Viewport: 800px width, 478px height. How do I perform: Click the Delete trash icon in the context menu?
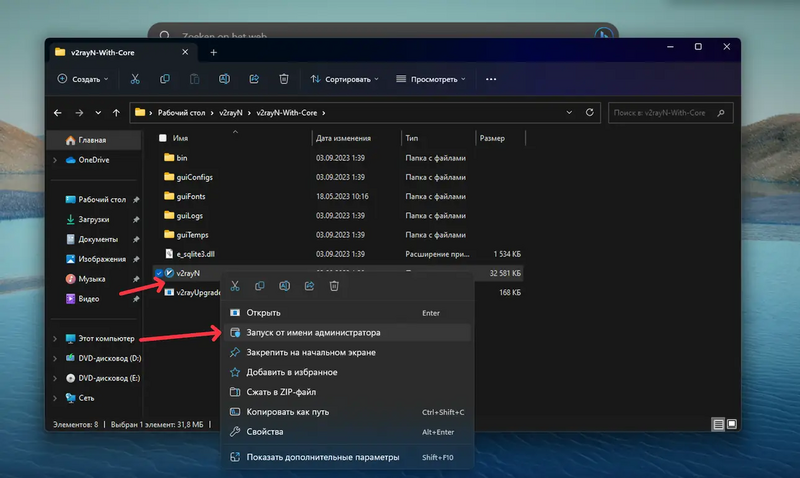pos(334,286)
